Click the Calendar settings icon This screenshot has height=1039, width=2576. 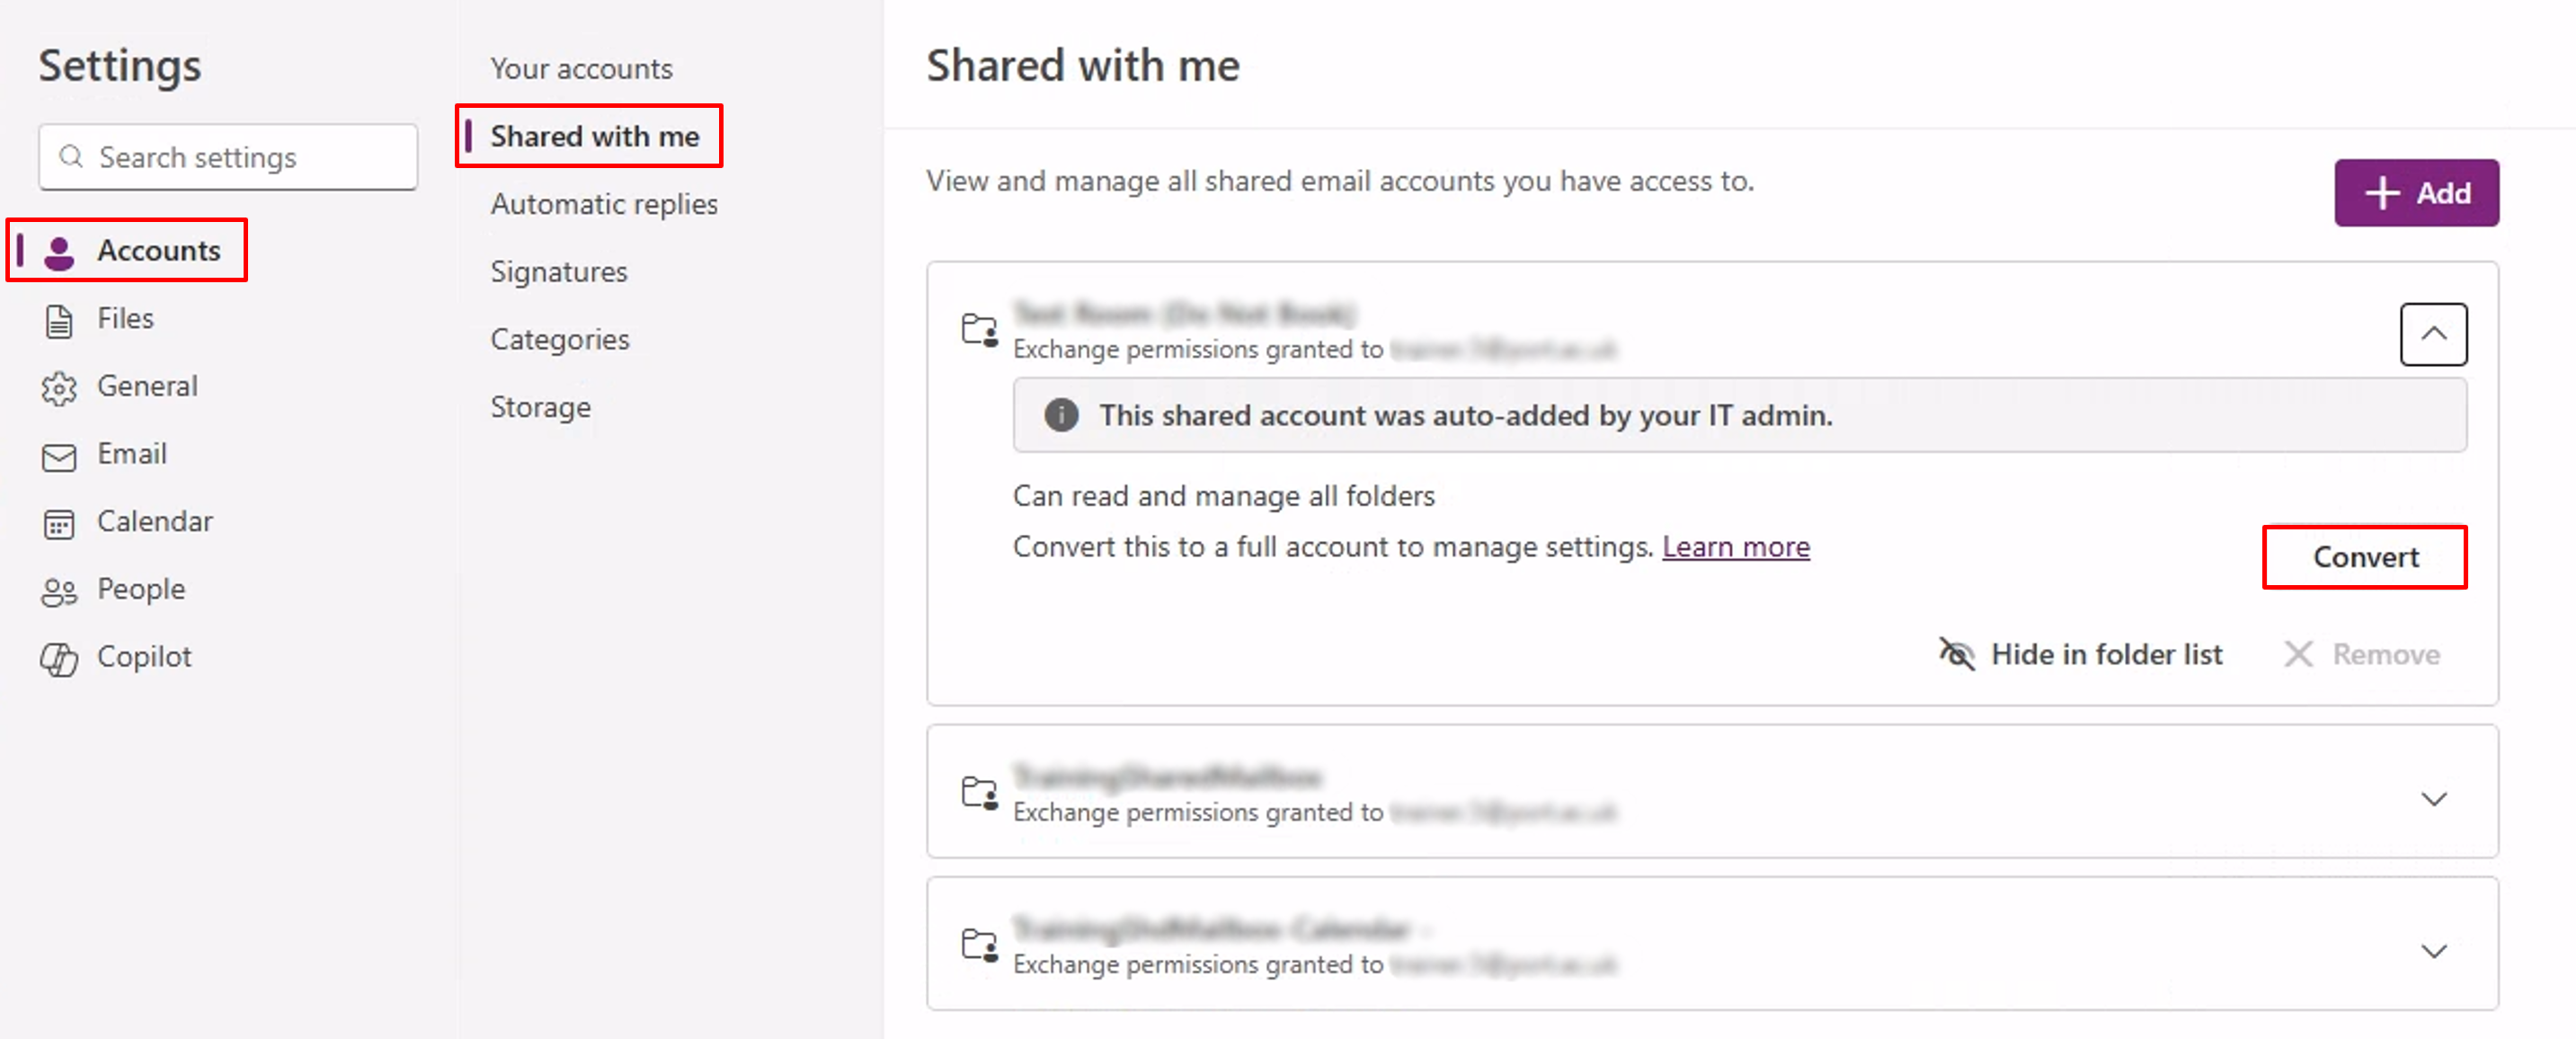[58, 523]
